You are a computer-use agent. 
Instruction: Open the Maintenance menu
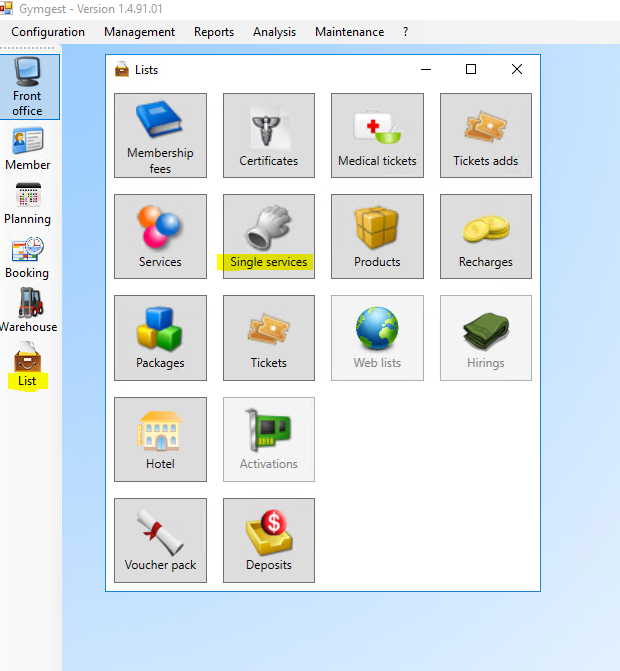pos(350,32)
